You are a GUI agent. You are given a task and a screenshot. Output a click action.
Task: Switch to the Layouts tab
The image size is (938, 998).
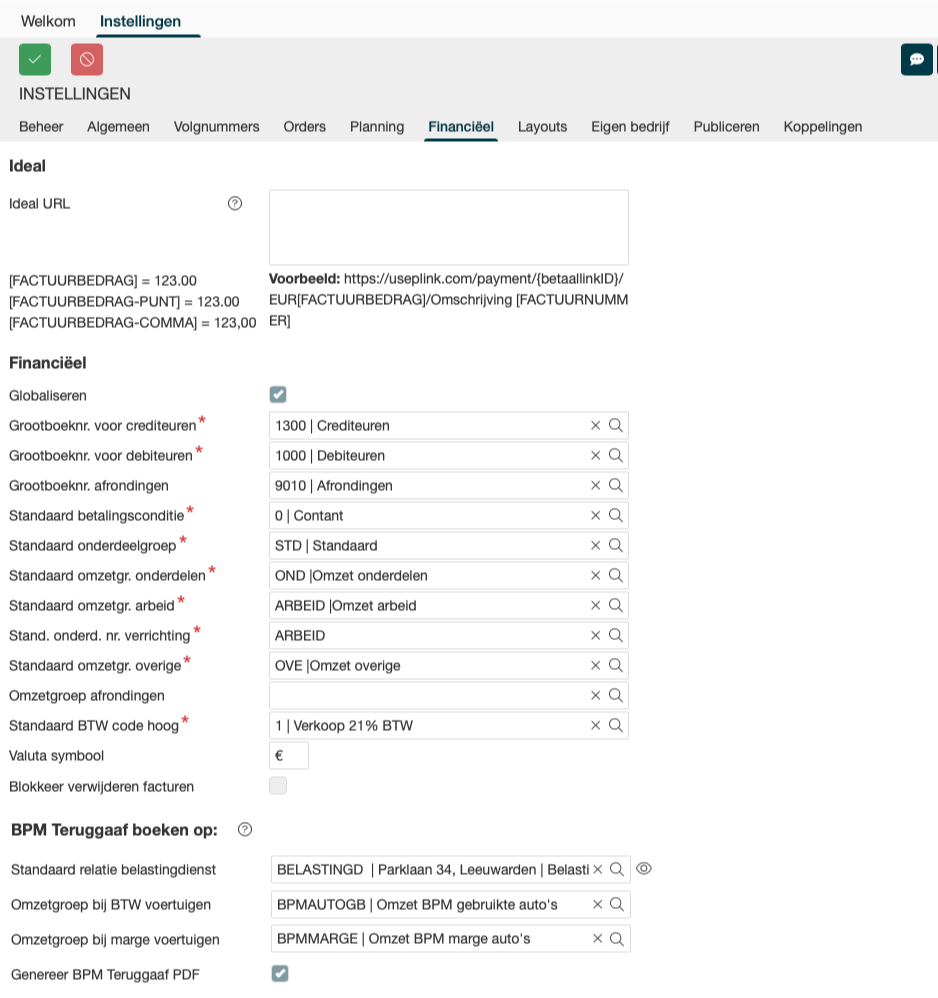(542, 127)
